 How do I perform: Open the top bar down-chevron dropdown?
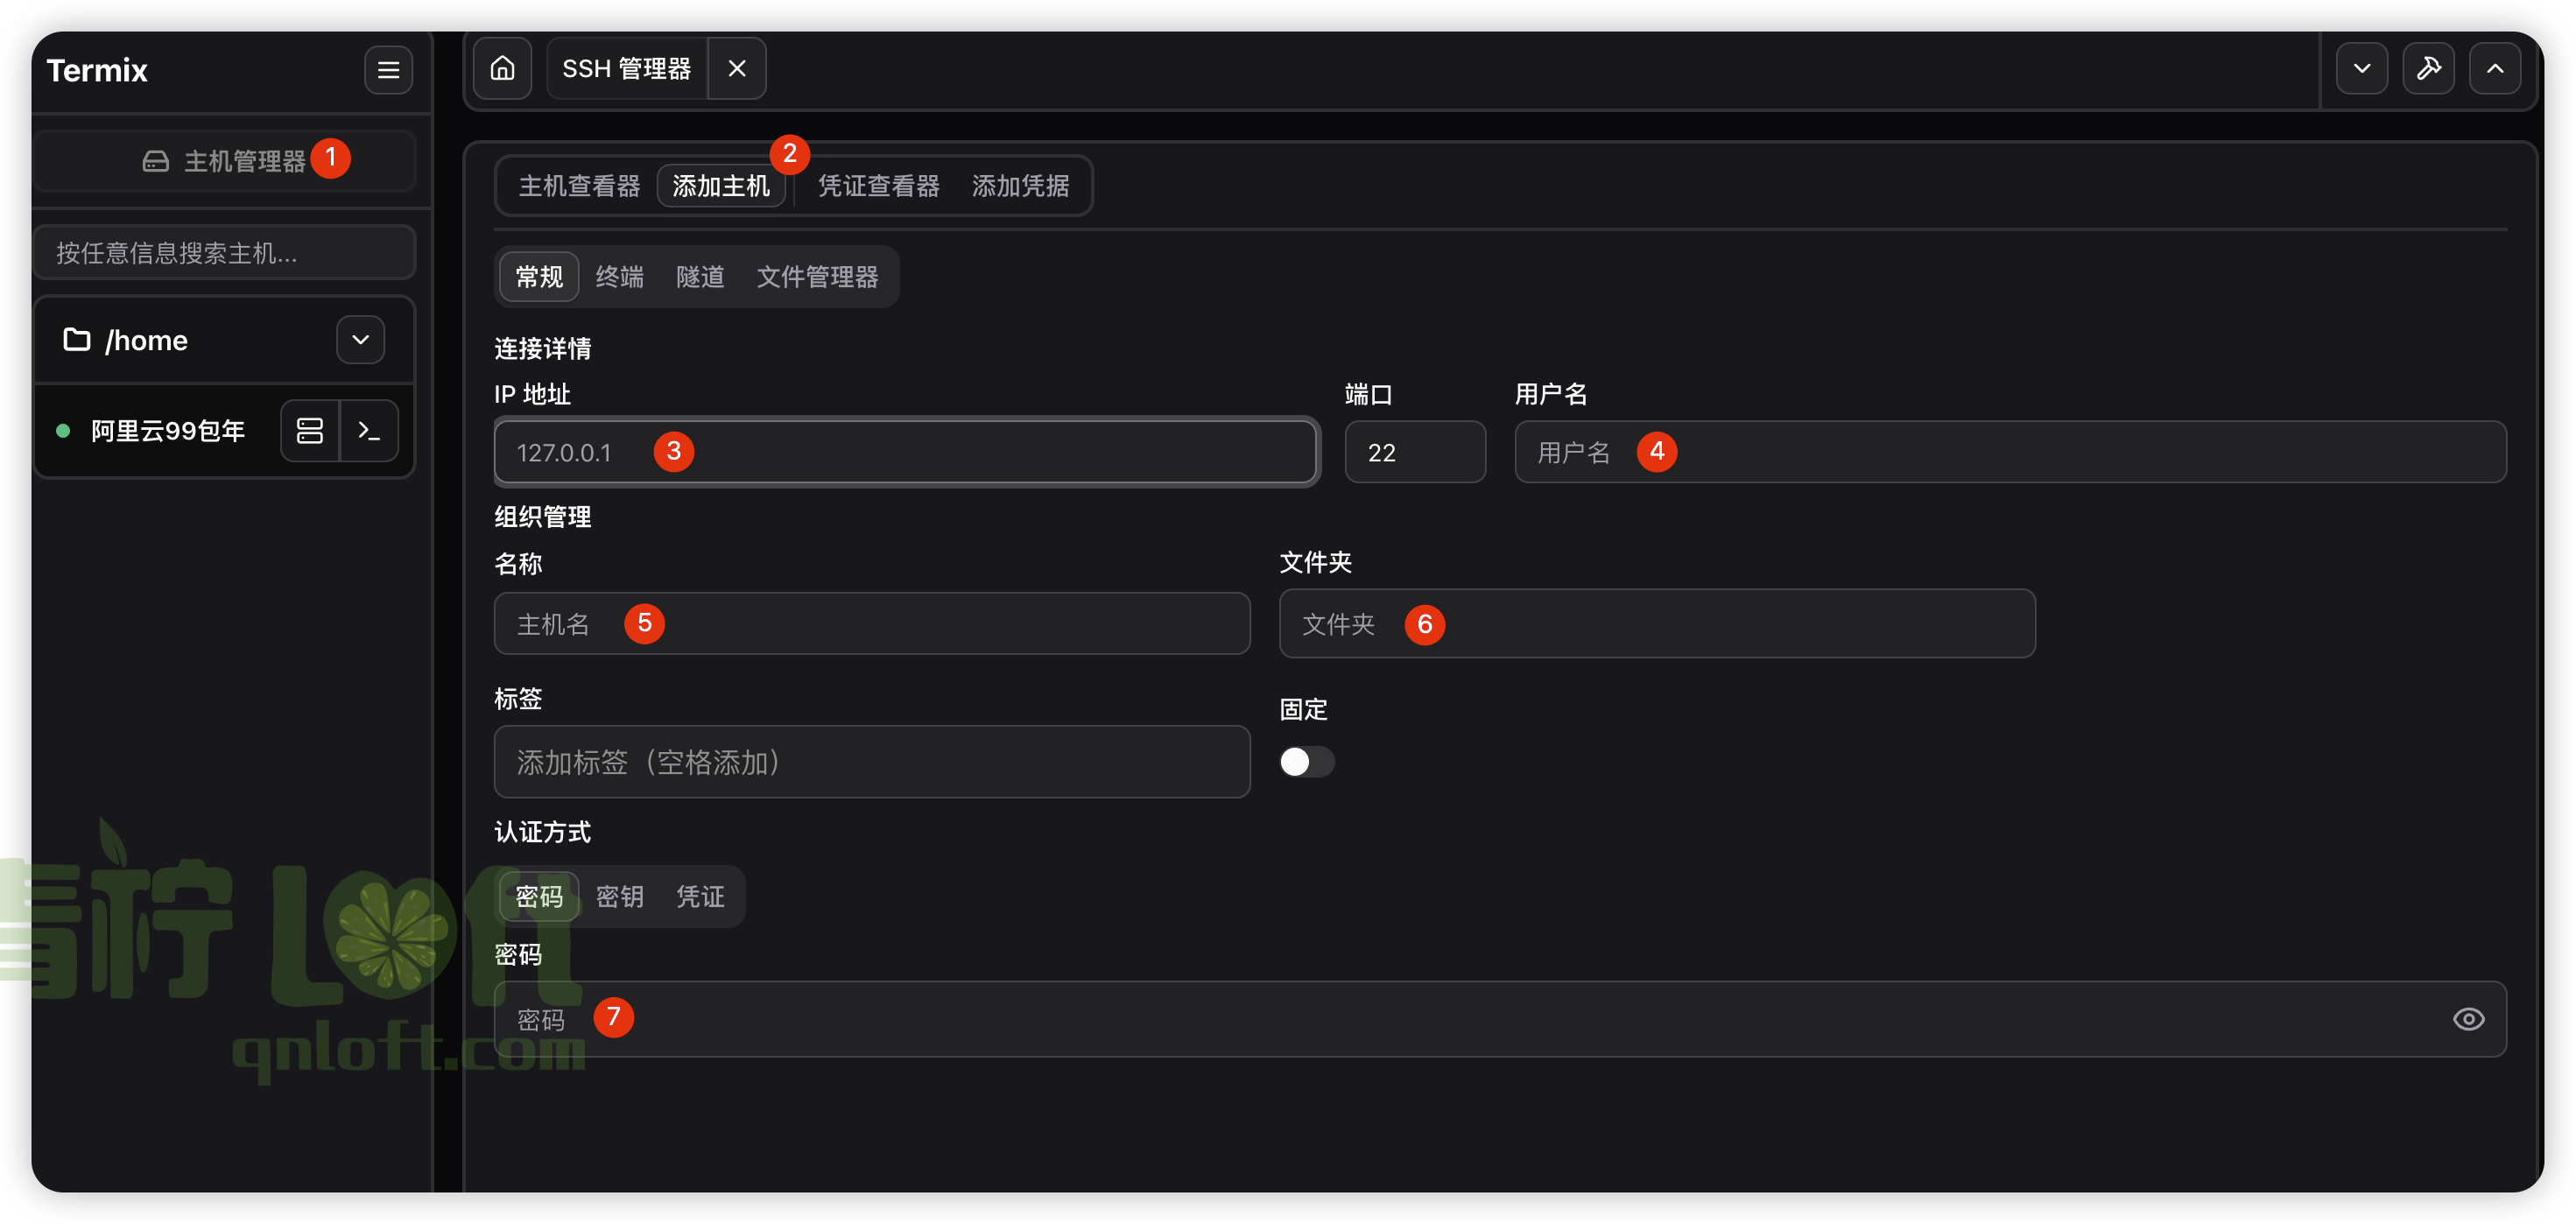point(2361,68)
